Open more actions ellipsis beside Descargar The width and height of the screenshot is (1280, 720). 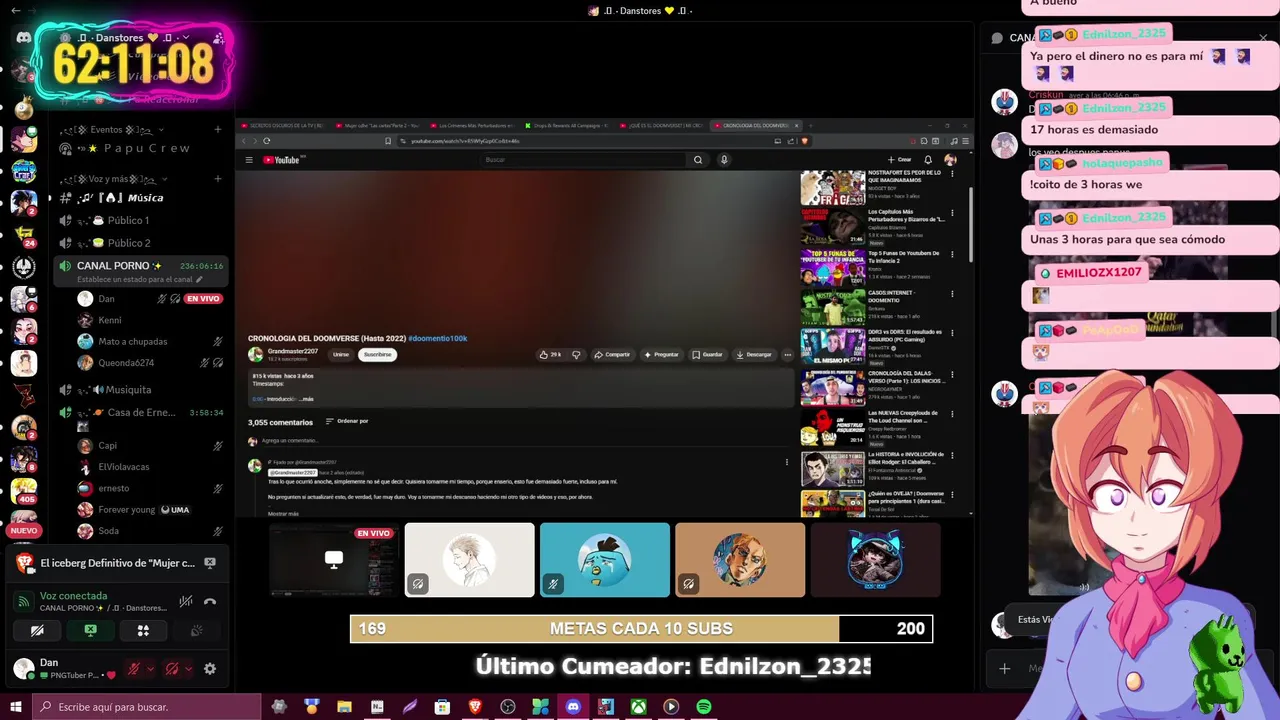[788, 355]
